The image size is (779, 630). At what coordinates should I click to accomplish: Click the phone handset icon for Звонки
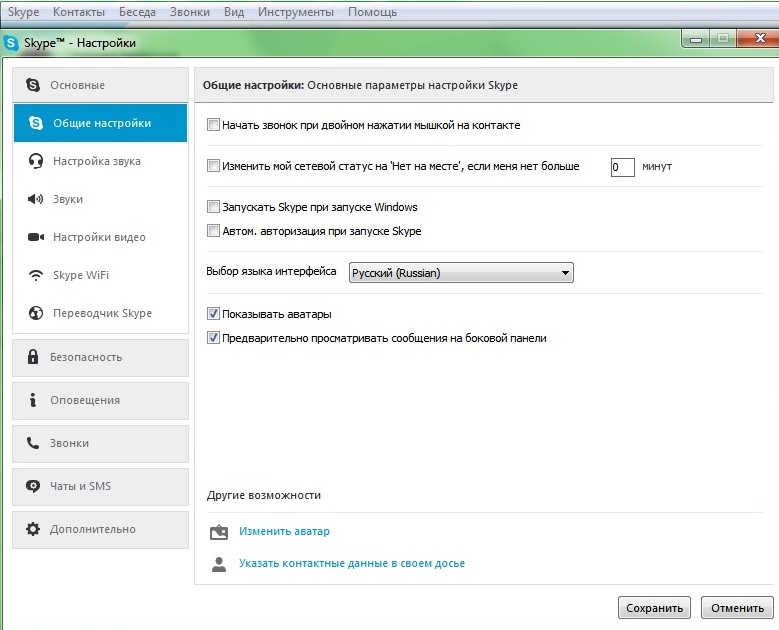pyautogui.click(x=33, y=443)
